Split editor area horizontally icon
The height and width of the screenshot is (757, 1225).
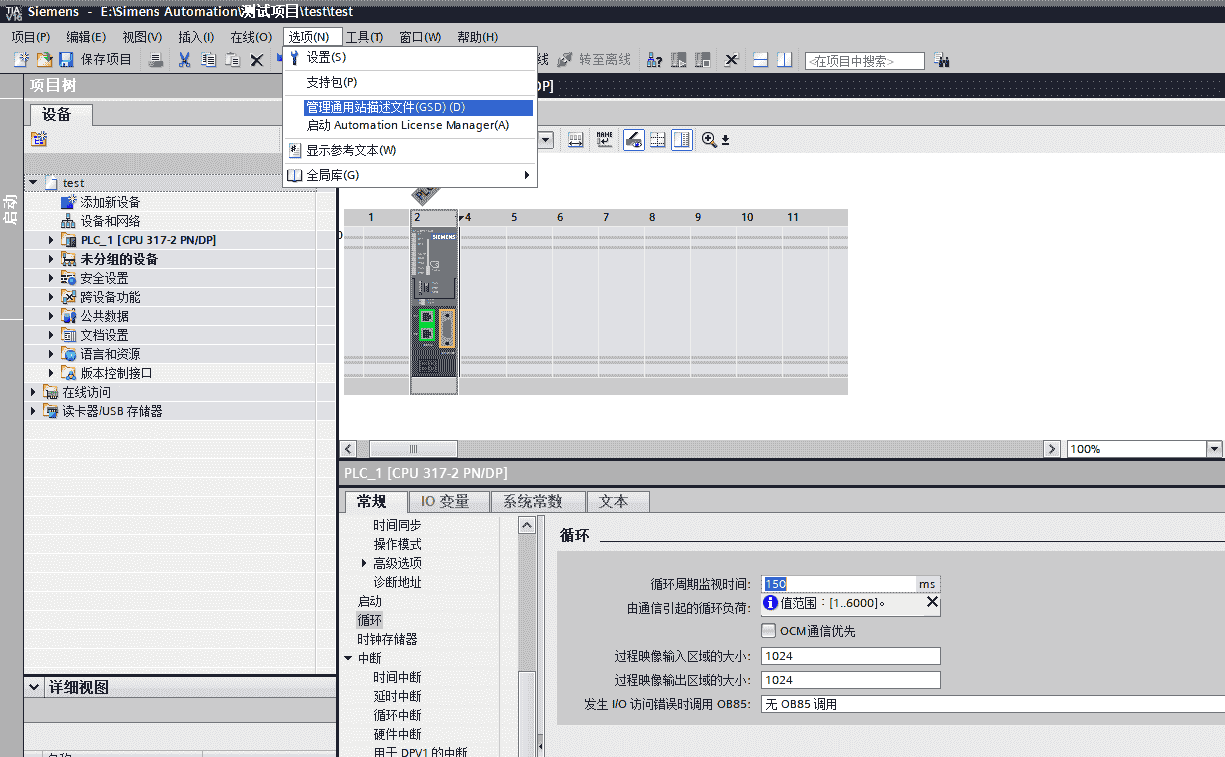[x=760, y=60]
